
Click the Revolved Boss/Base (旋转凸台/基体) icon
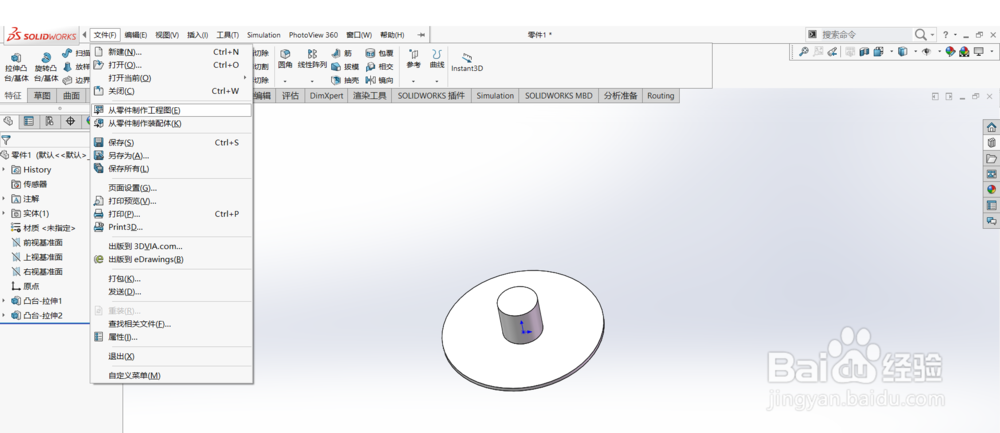tap(46, 59)
